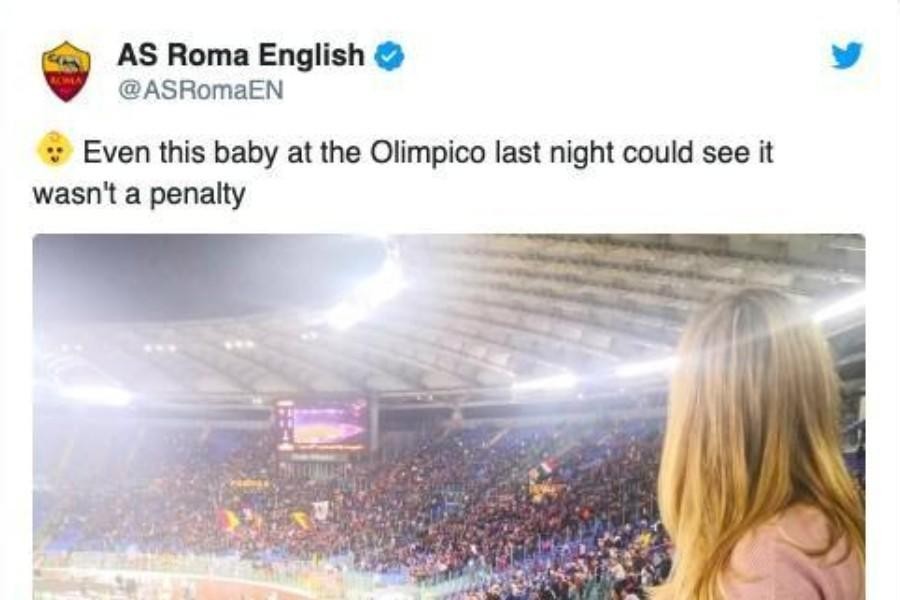Screen dimensions: 900x600
Task: Click the purple scoreboard screen in photo
Action: click(323, 425)
